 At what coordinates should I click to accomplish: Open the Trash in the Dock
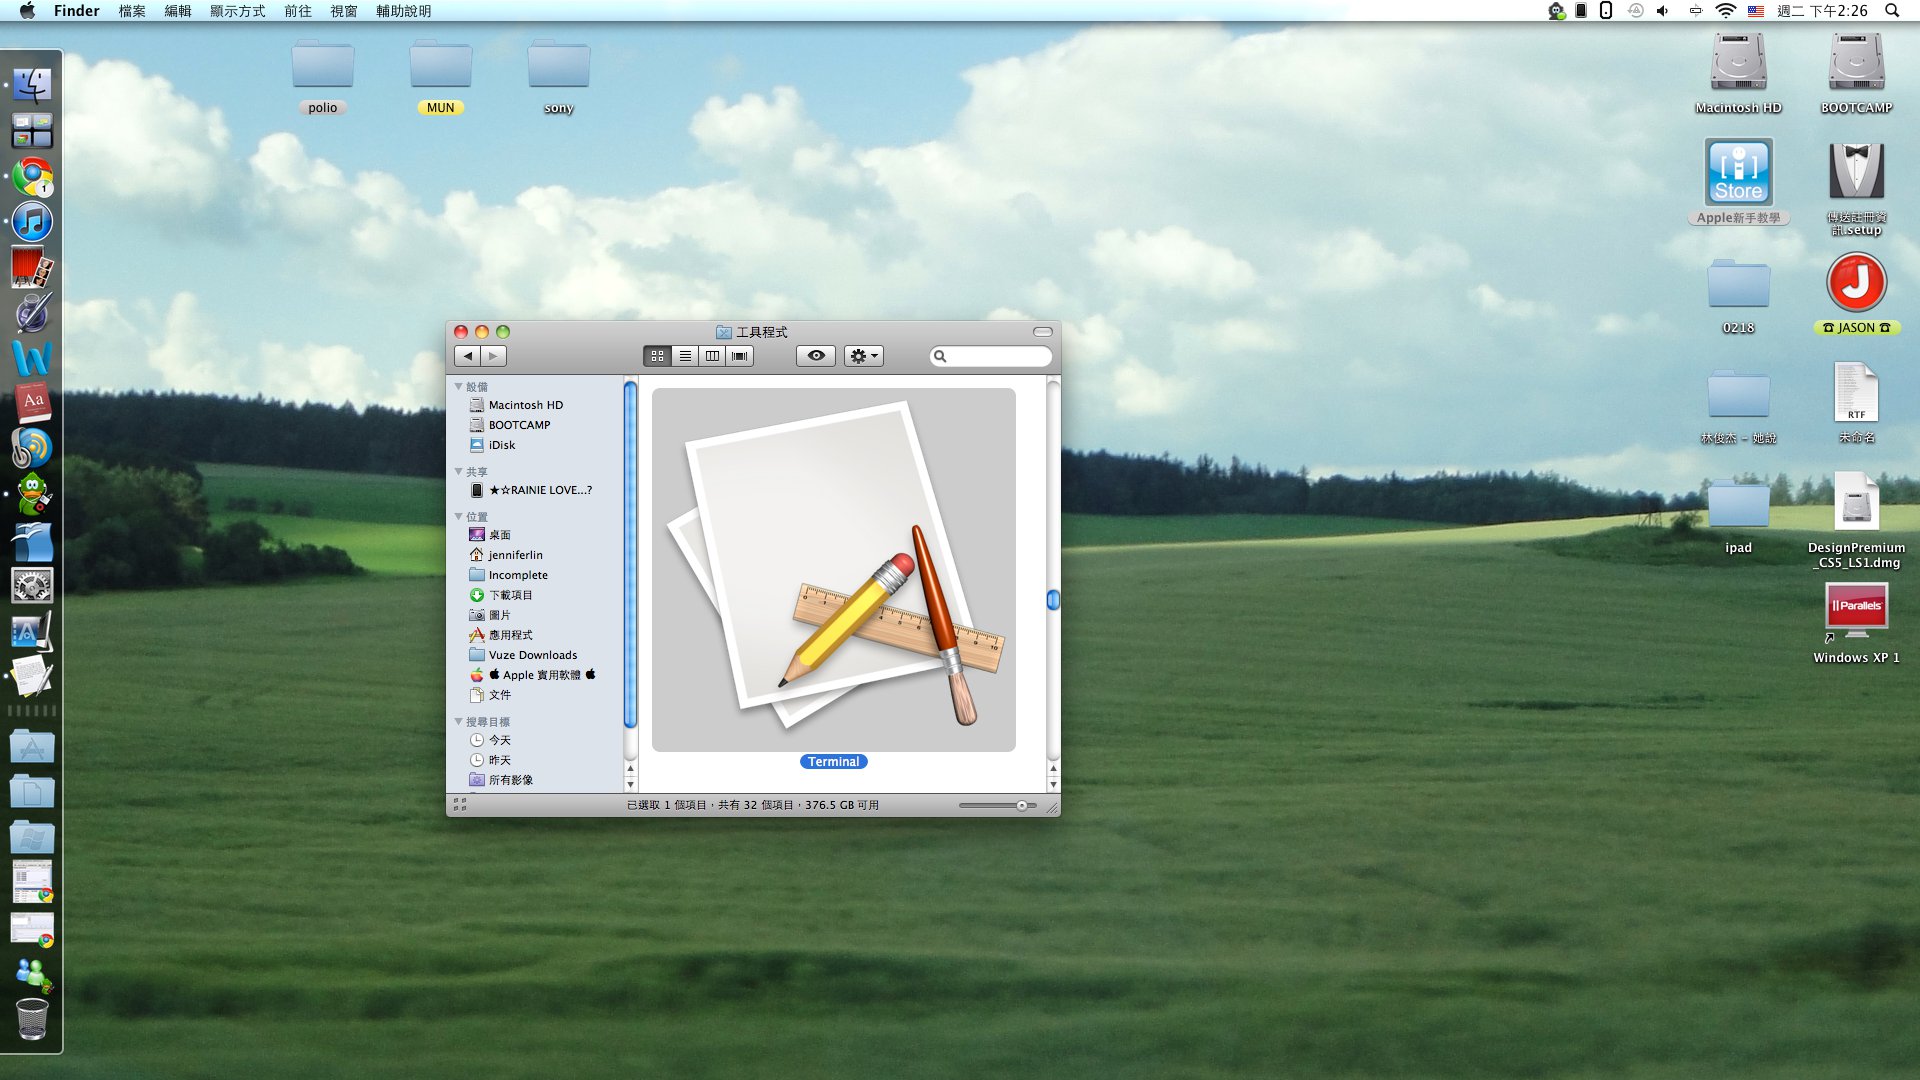pos(32,1019)
